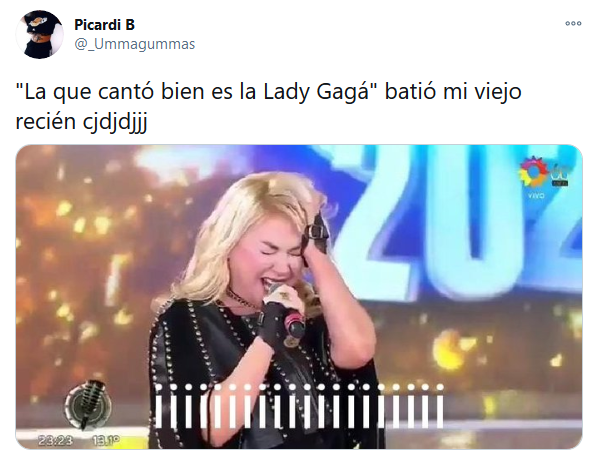Click the singer's black wrist cuff in the video
The width and height of the screenshot is (598, 467).
pos(317,233)
